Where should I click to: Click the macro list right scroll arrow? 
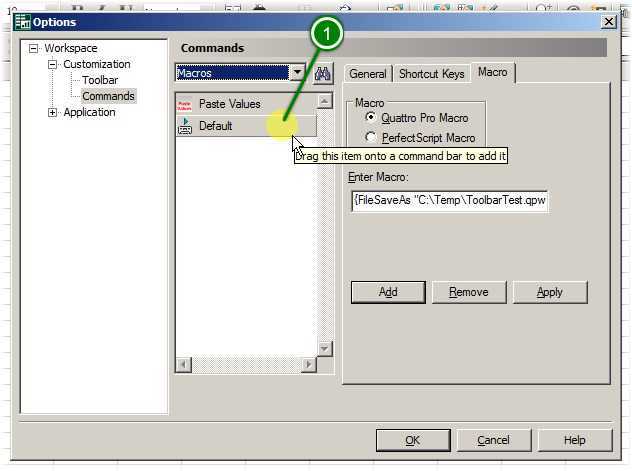click(x=308, y=365)
